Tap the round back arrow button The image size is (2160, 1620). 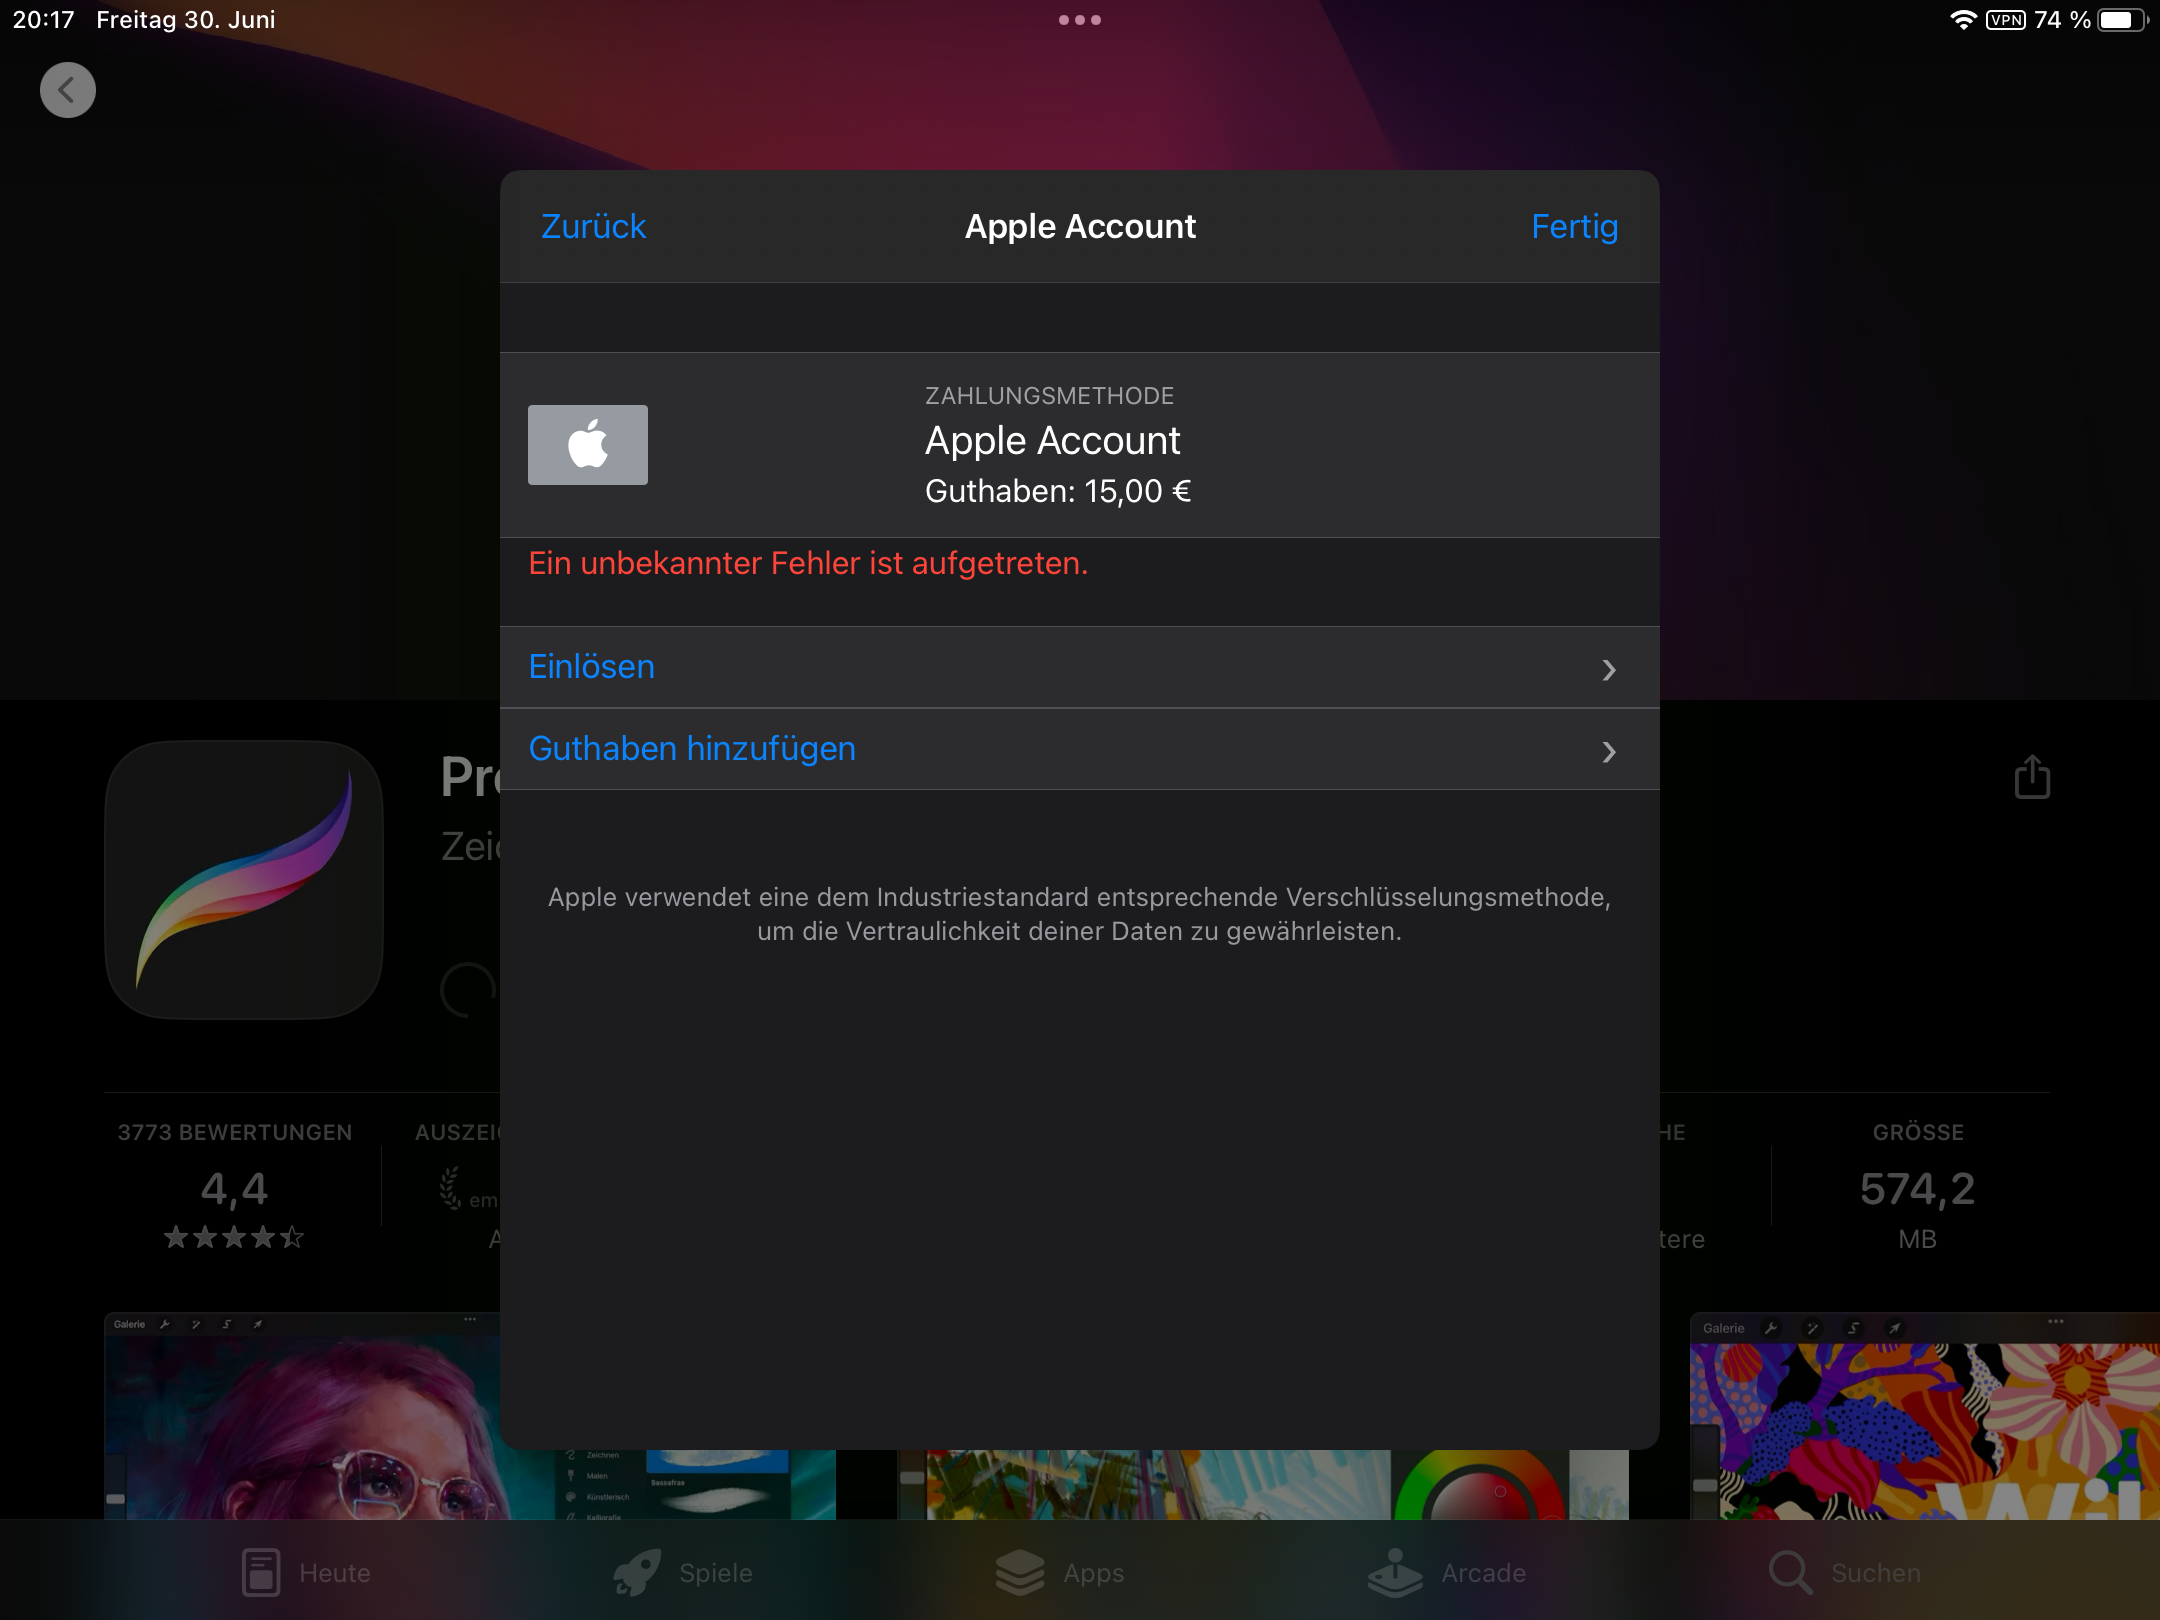pyautogui.click(x=68, y=90)
